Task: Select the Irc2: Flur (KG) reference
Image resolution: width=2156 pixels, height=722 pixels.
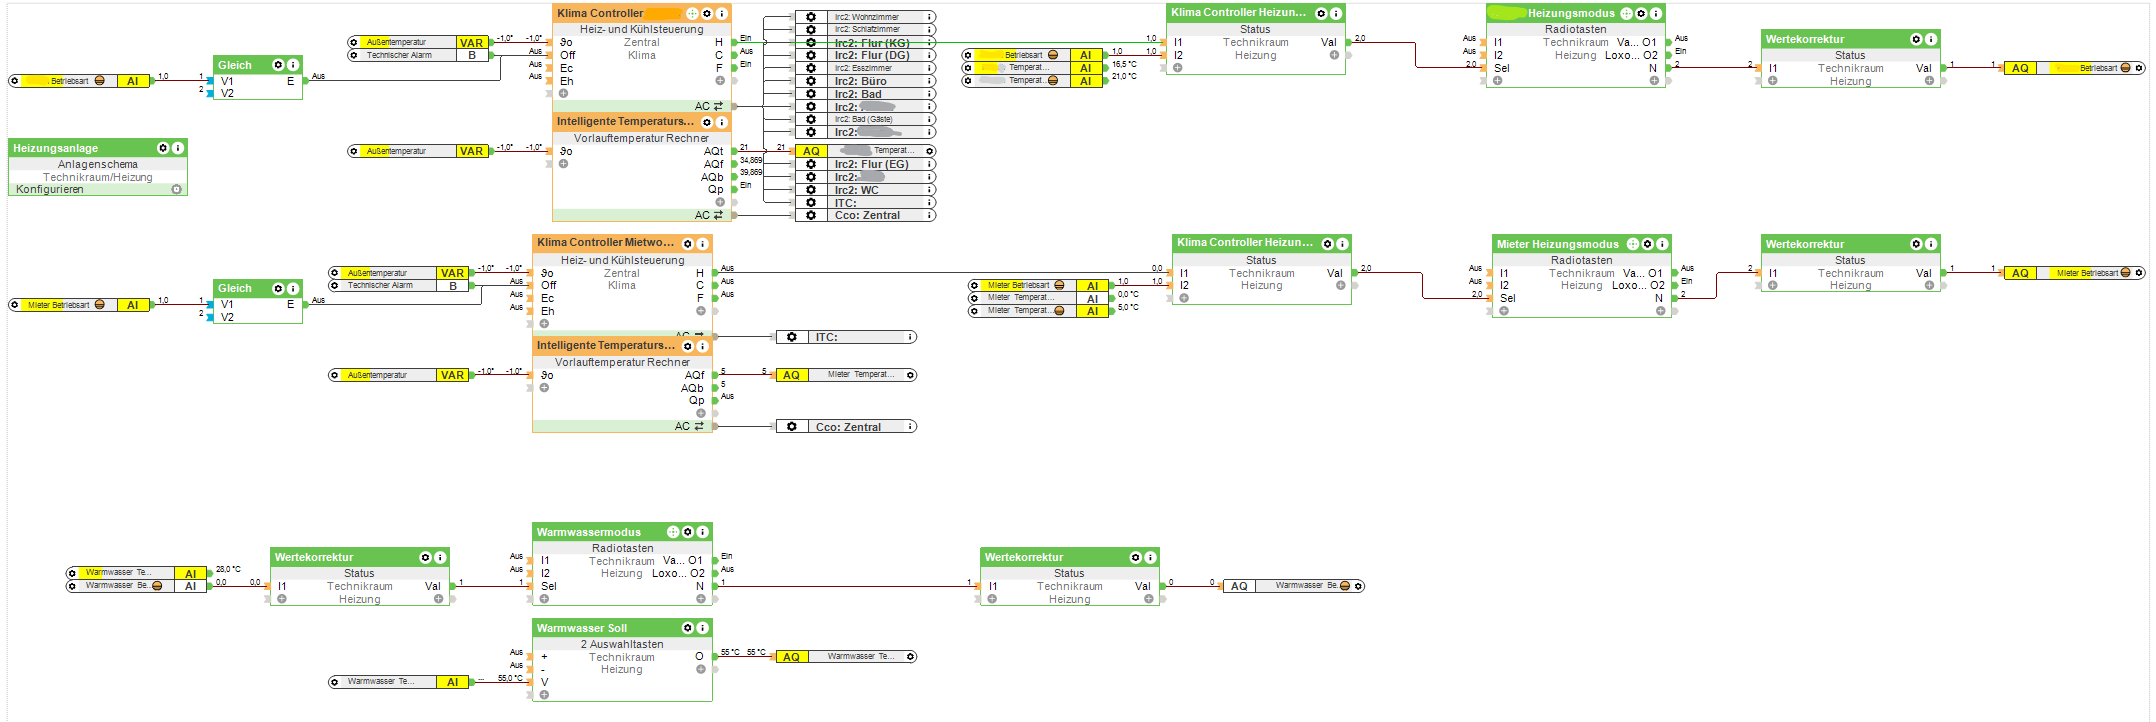Action: pos(866,43)
